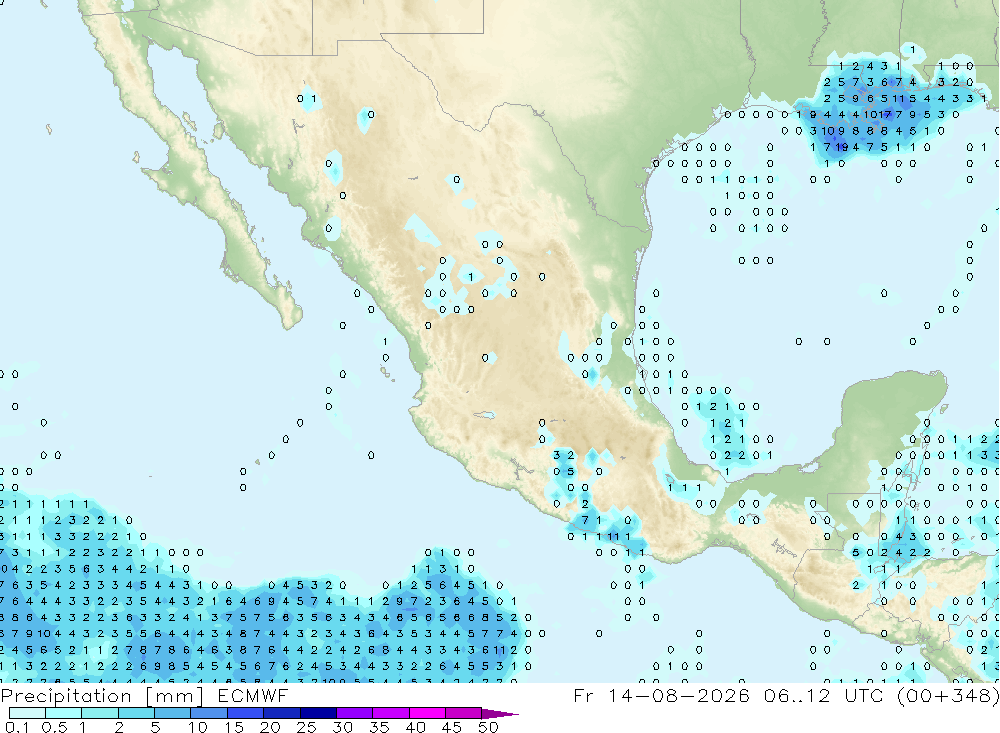Click the legend value '25'
Viewport: 1000px width, 733px height.
[x=307, y=727]
